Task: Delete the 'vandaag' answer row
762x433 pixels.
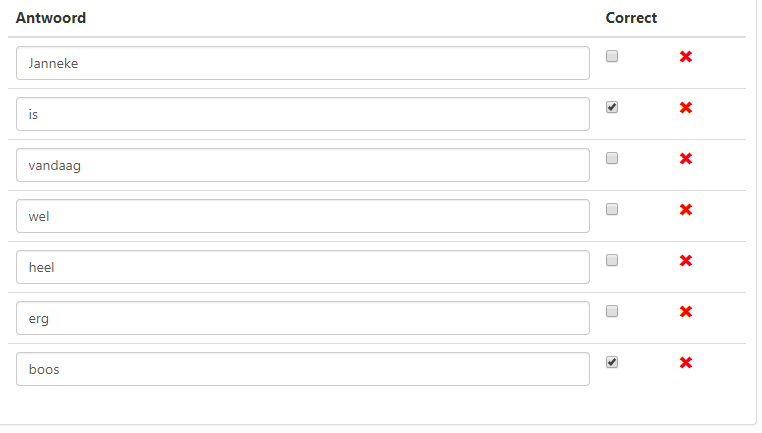Action: click(x=686, y=159)
